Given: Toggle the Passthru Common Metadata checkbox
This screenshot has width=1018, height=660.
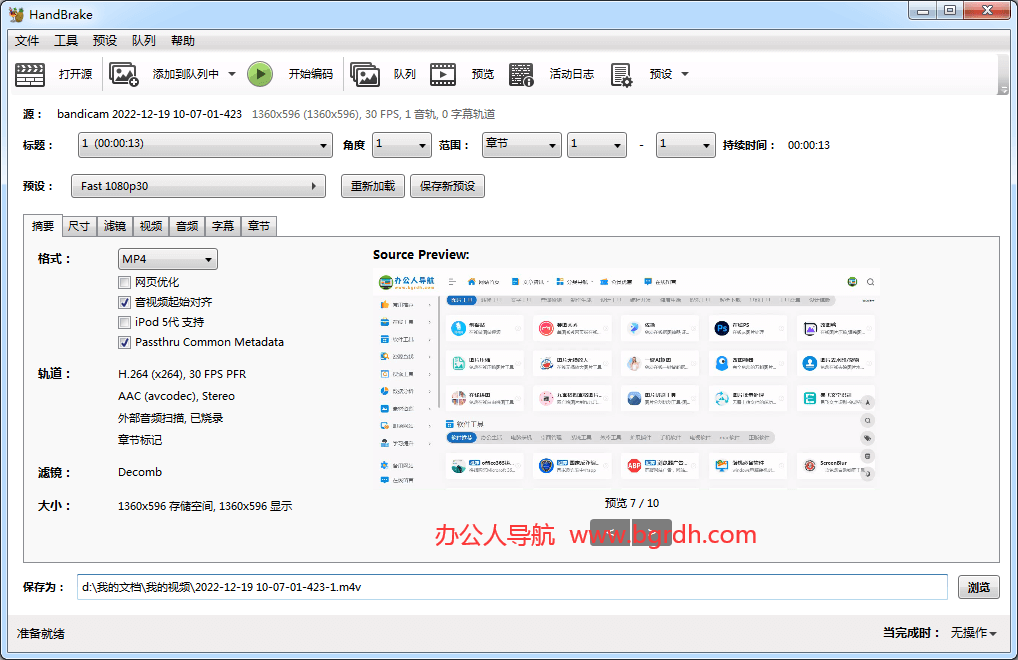Looking at the screenshot, I should [125, 342].
